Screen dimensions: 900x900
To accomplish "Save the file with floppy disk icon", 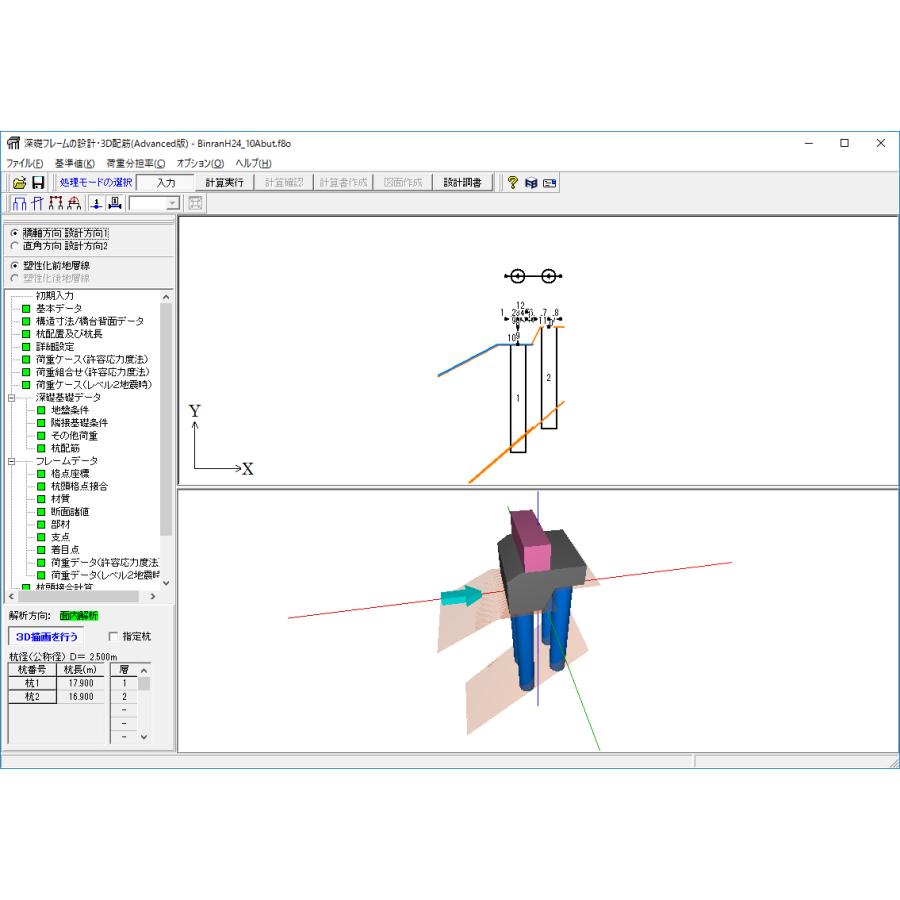I will coord(38,183).
